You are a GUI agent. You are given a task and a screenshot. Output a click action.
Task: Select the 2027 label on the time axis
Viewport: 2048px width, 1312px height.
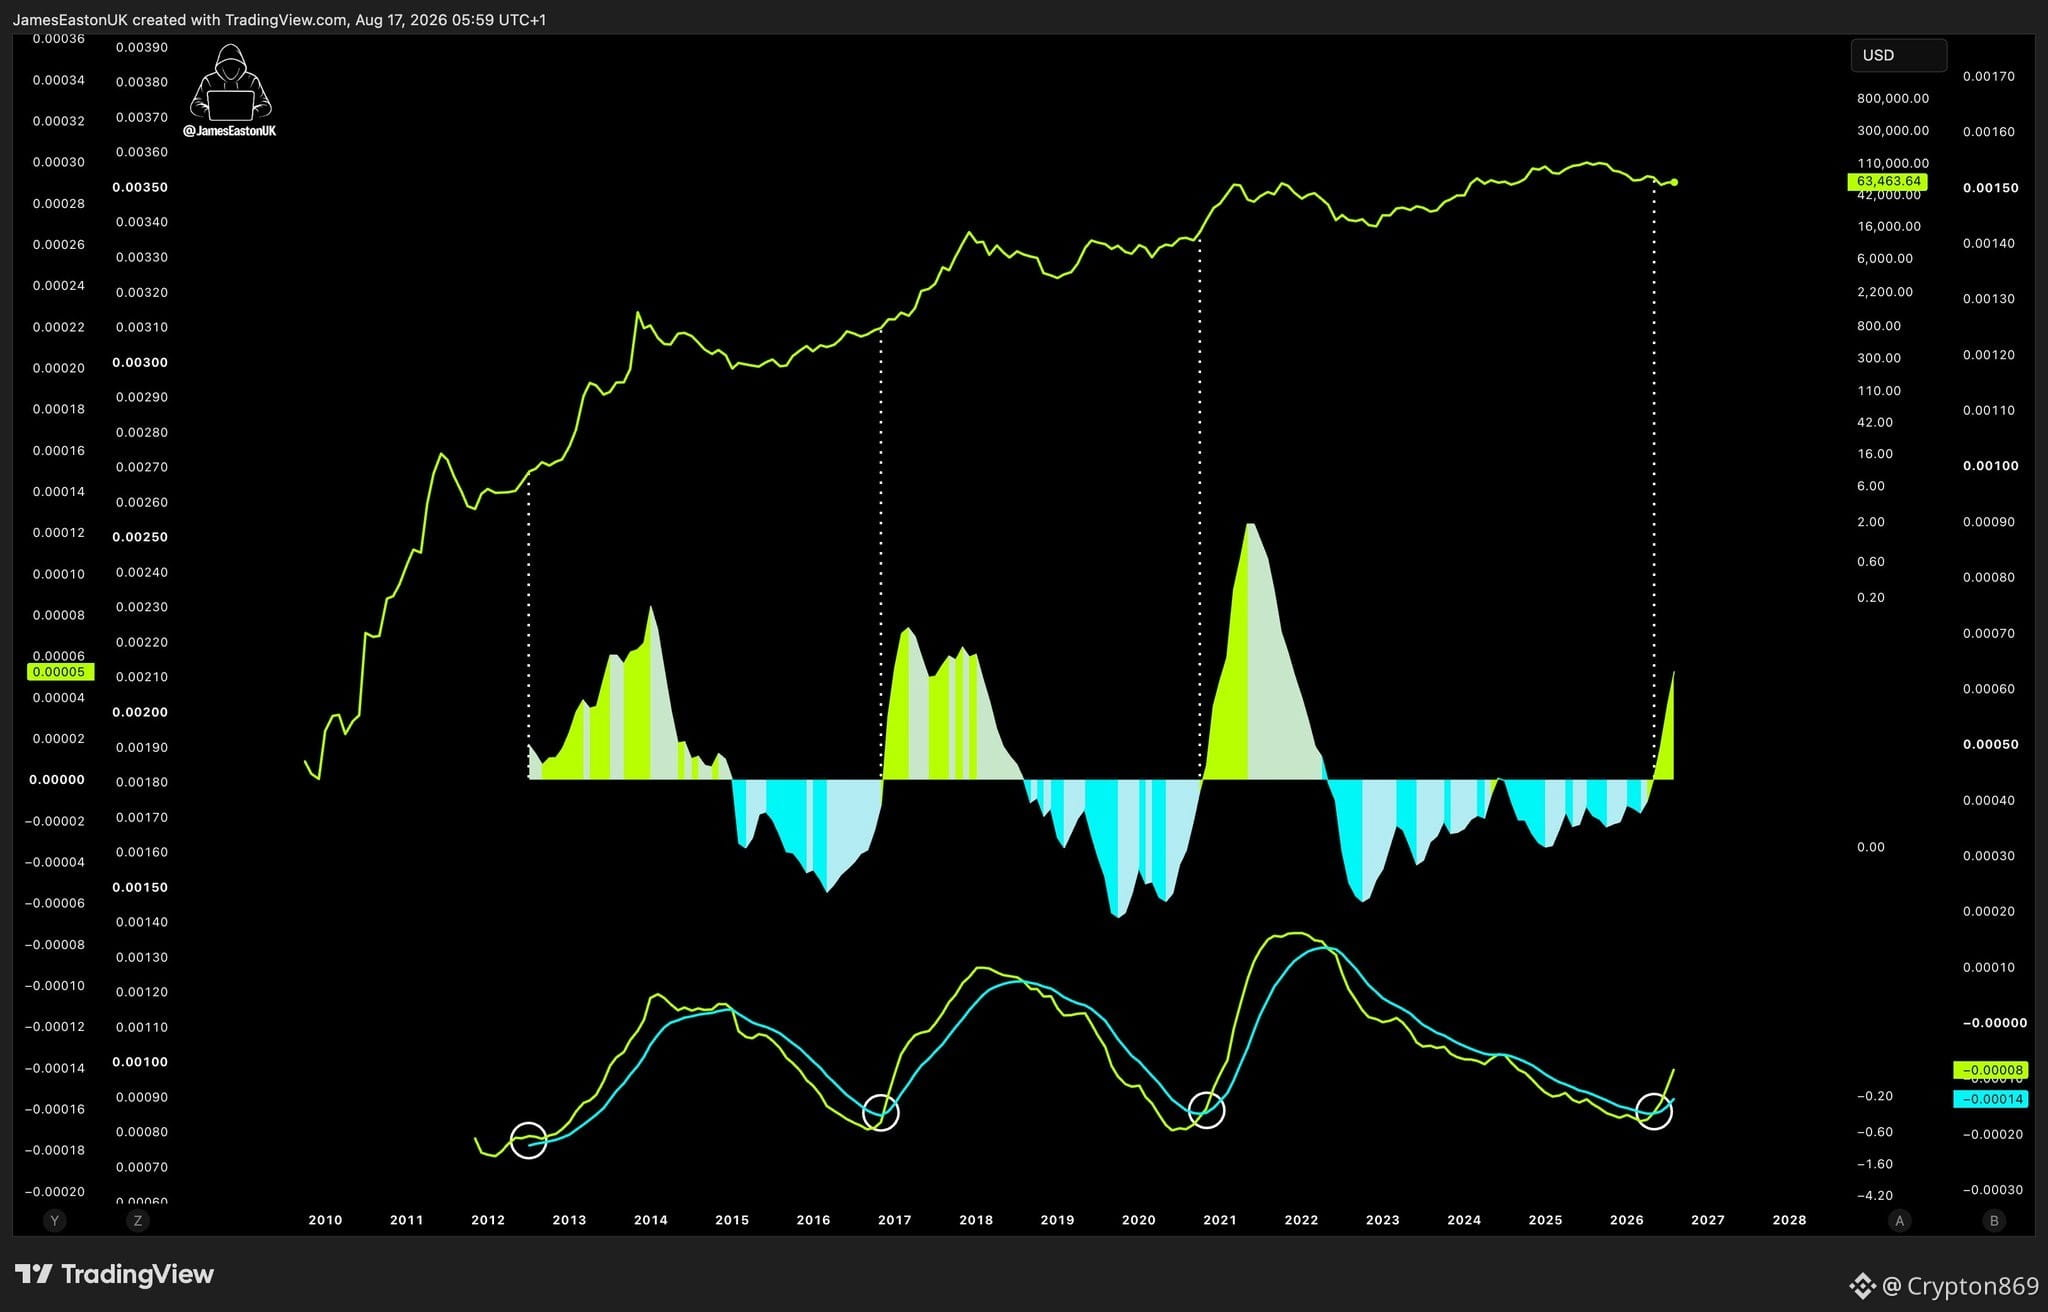pyautogui.click(x=1708, y=1220)
